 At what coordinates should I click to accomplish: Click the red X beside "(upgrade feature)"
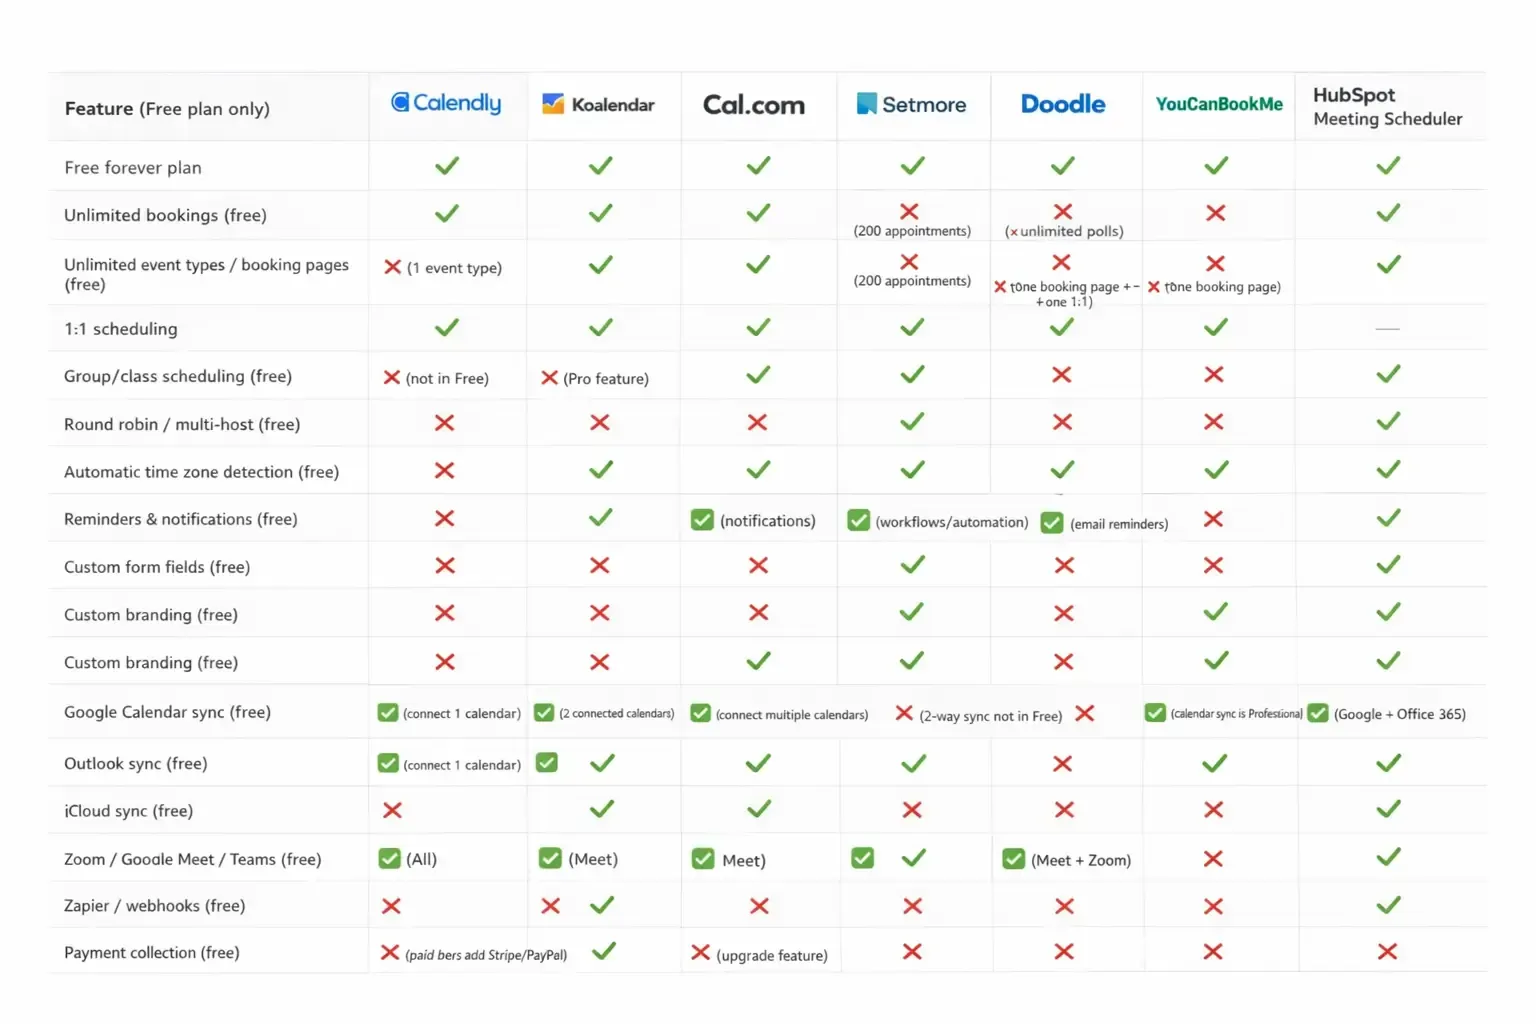click(701, 953)
